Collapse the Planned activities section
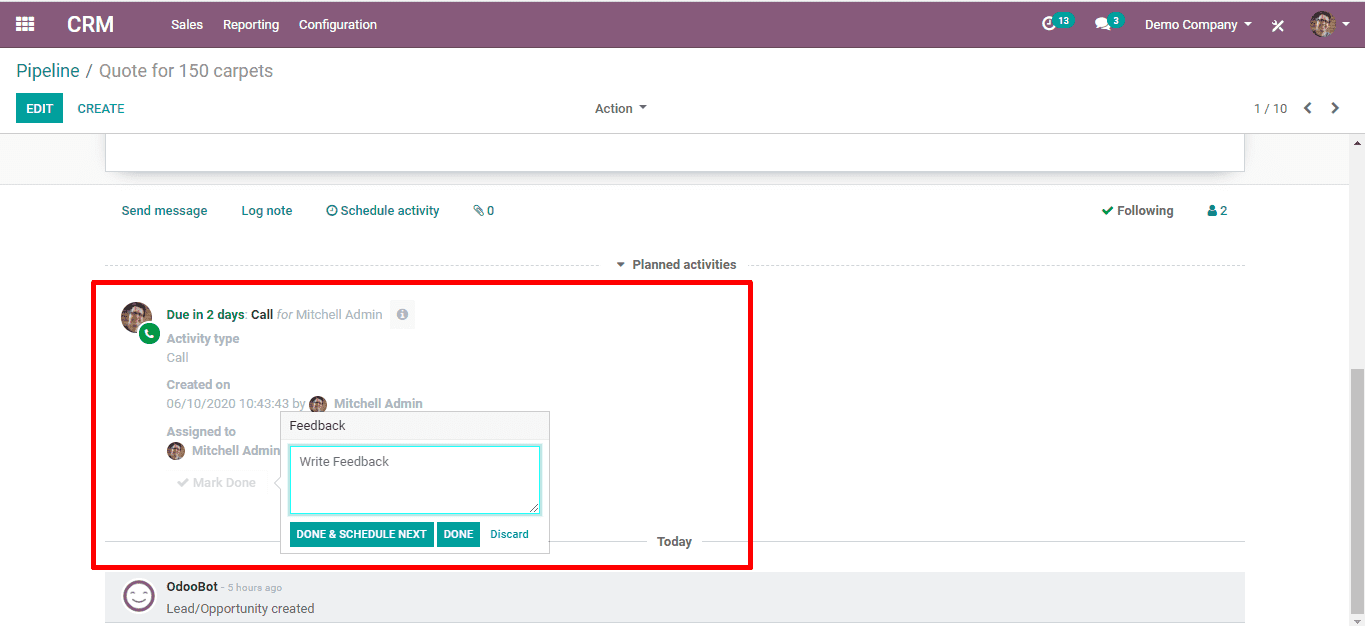Viewport: 1365px width, 626px height. point(676,265)
